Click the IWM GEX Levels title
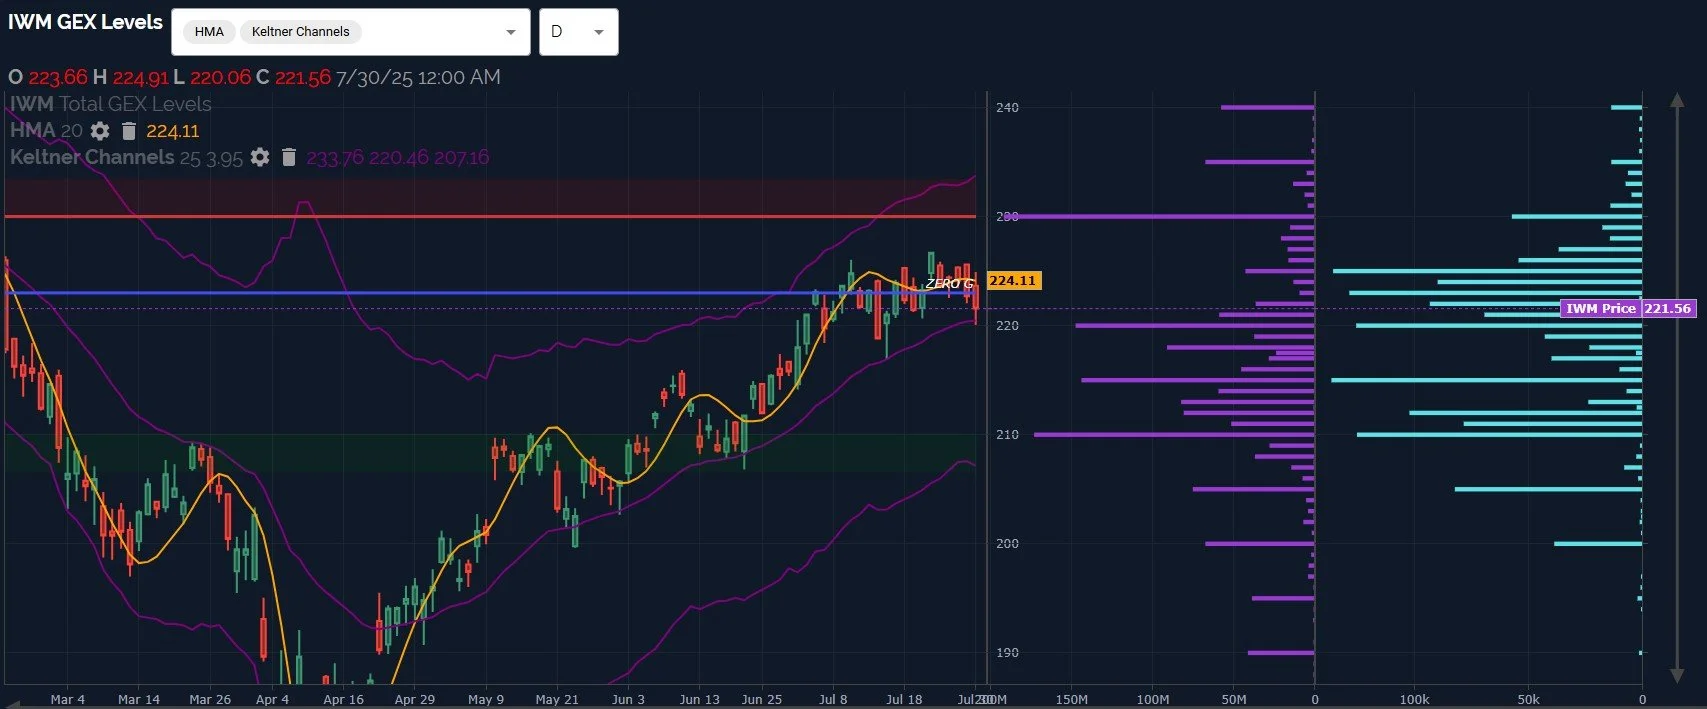Viewport: 1707px width, 709px height. tap(85, 22)
